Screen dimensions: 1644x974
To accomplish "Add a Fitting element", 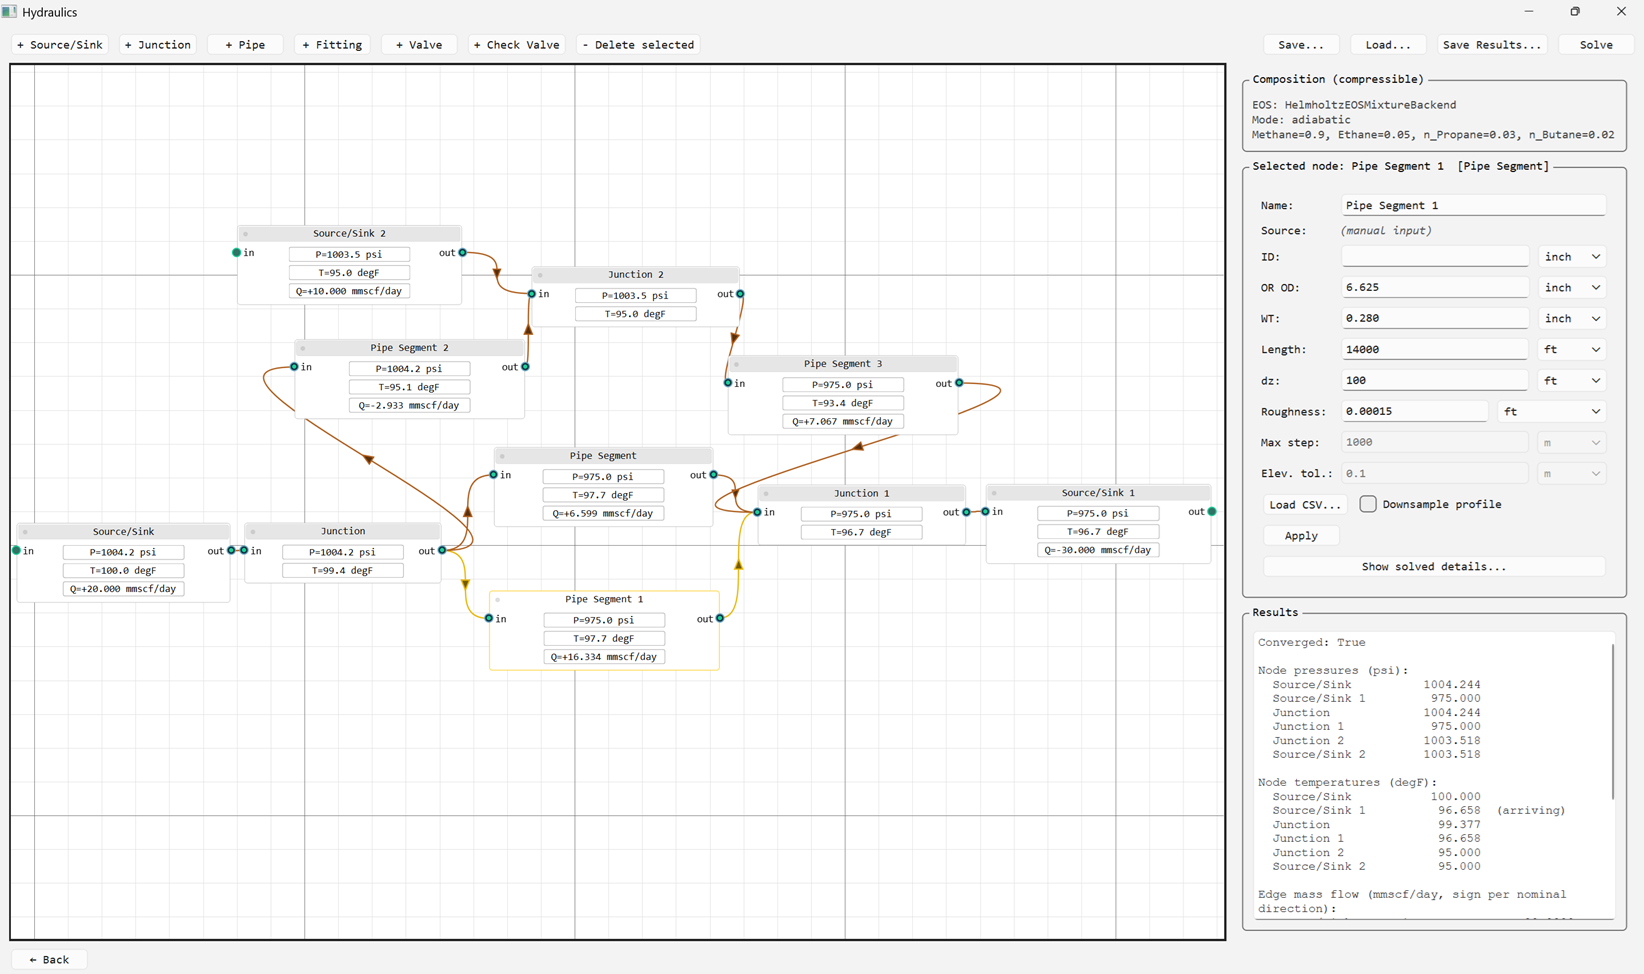I will [x=332, y=45].
